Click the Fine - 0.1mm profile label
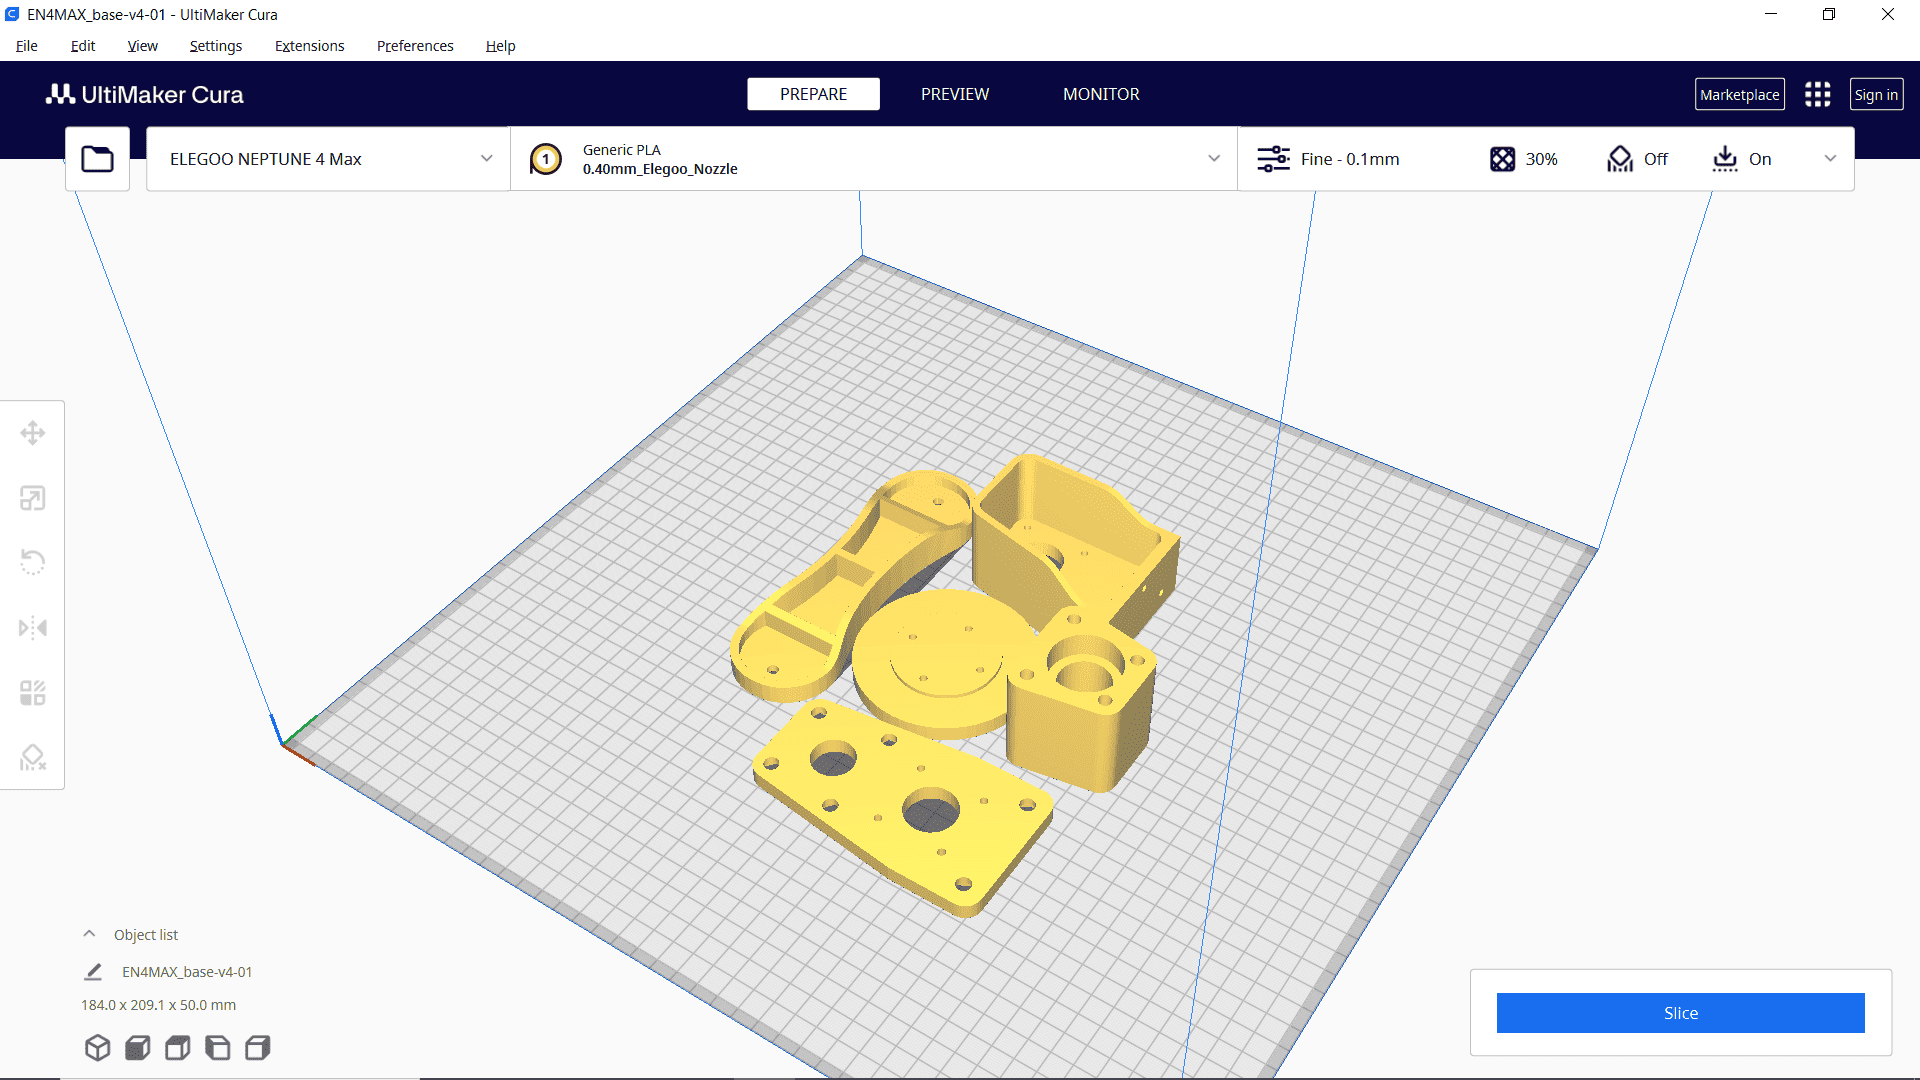 pyautogui.click(x=1350, y=159)
